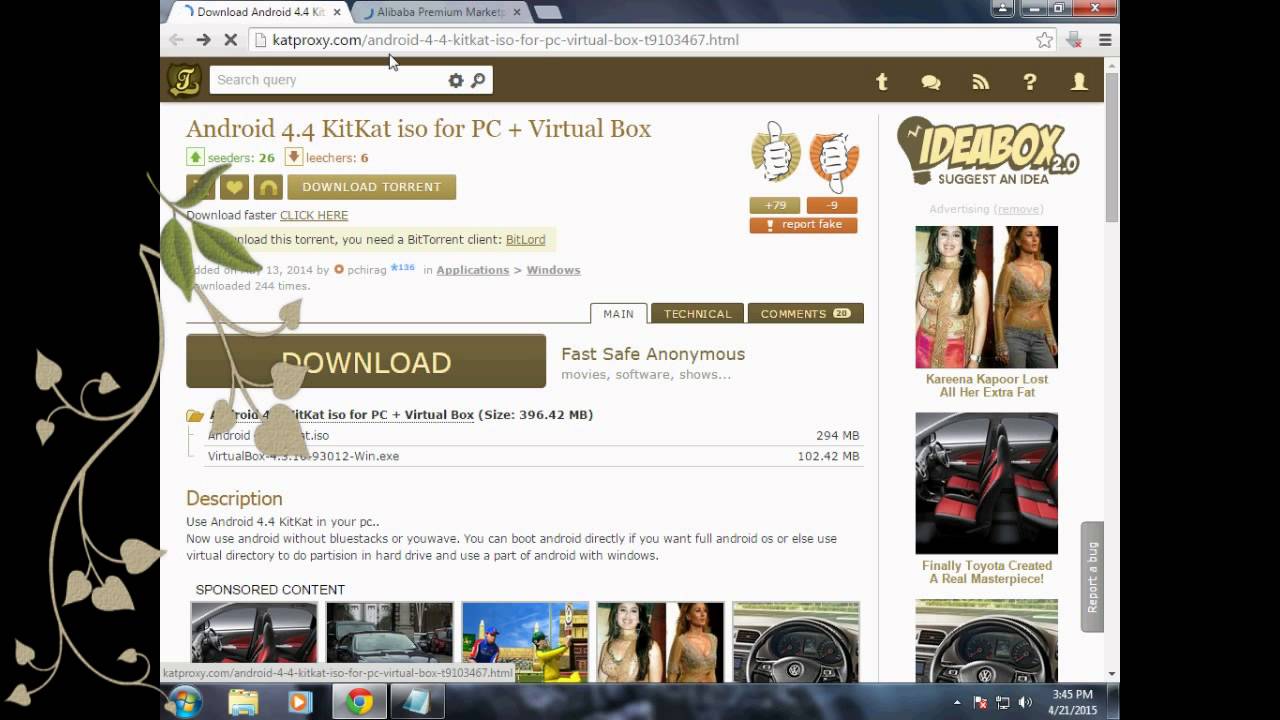Click the heart favorite icon button

[x=234, y=187]
